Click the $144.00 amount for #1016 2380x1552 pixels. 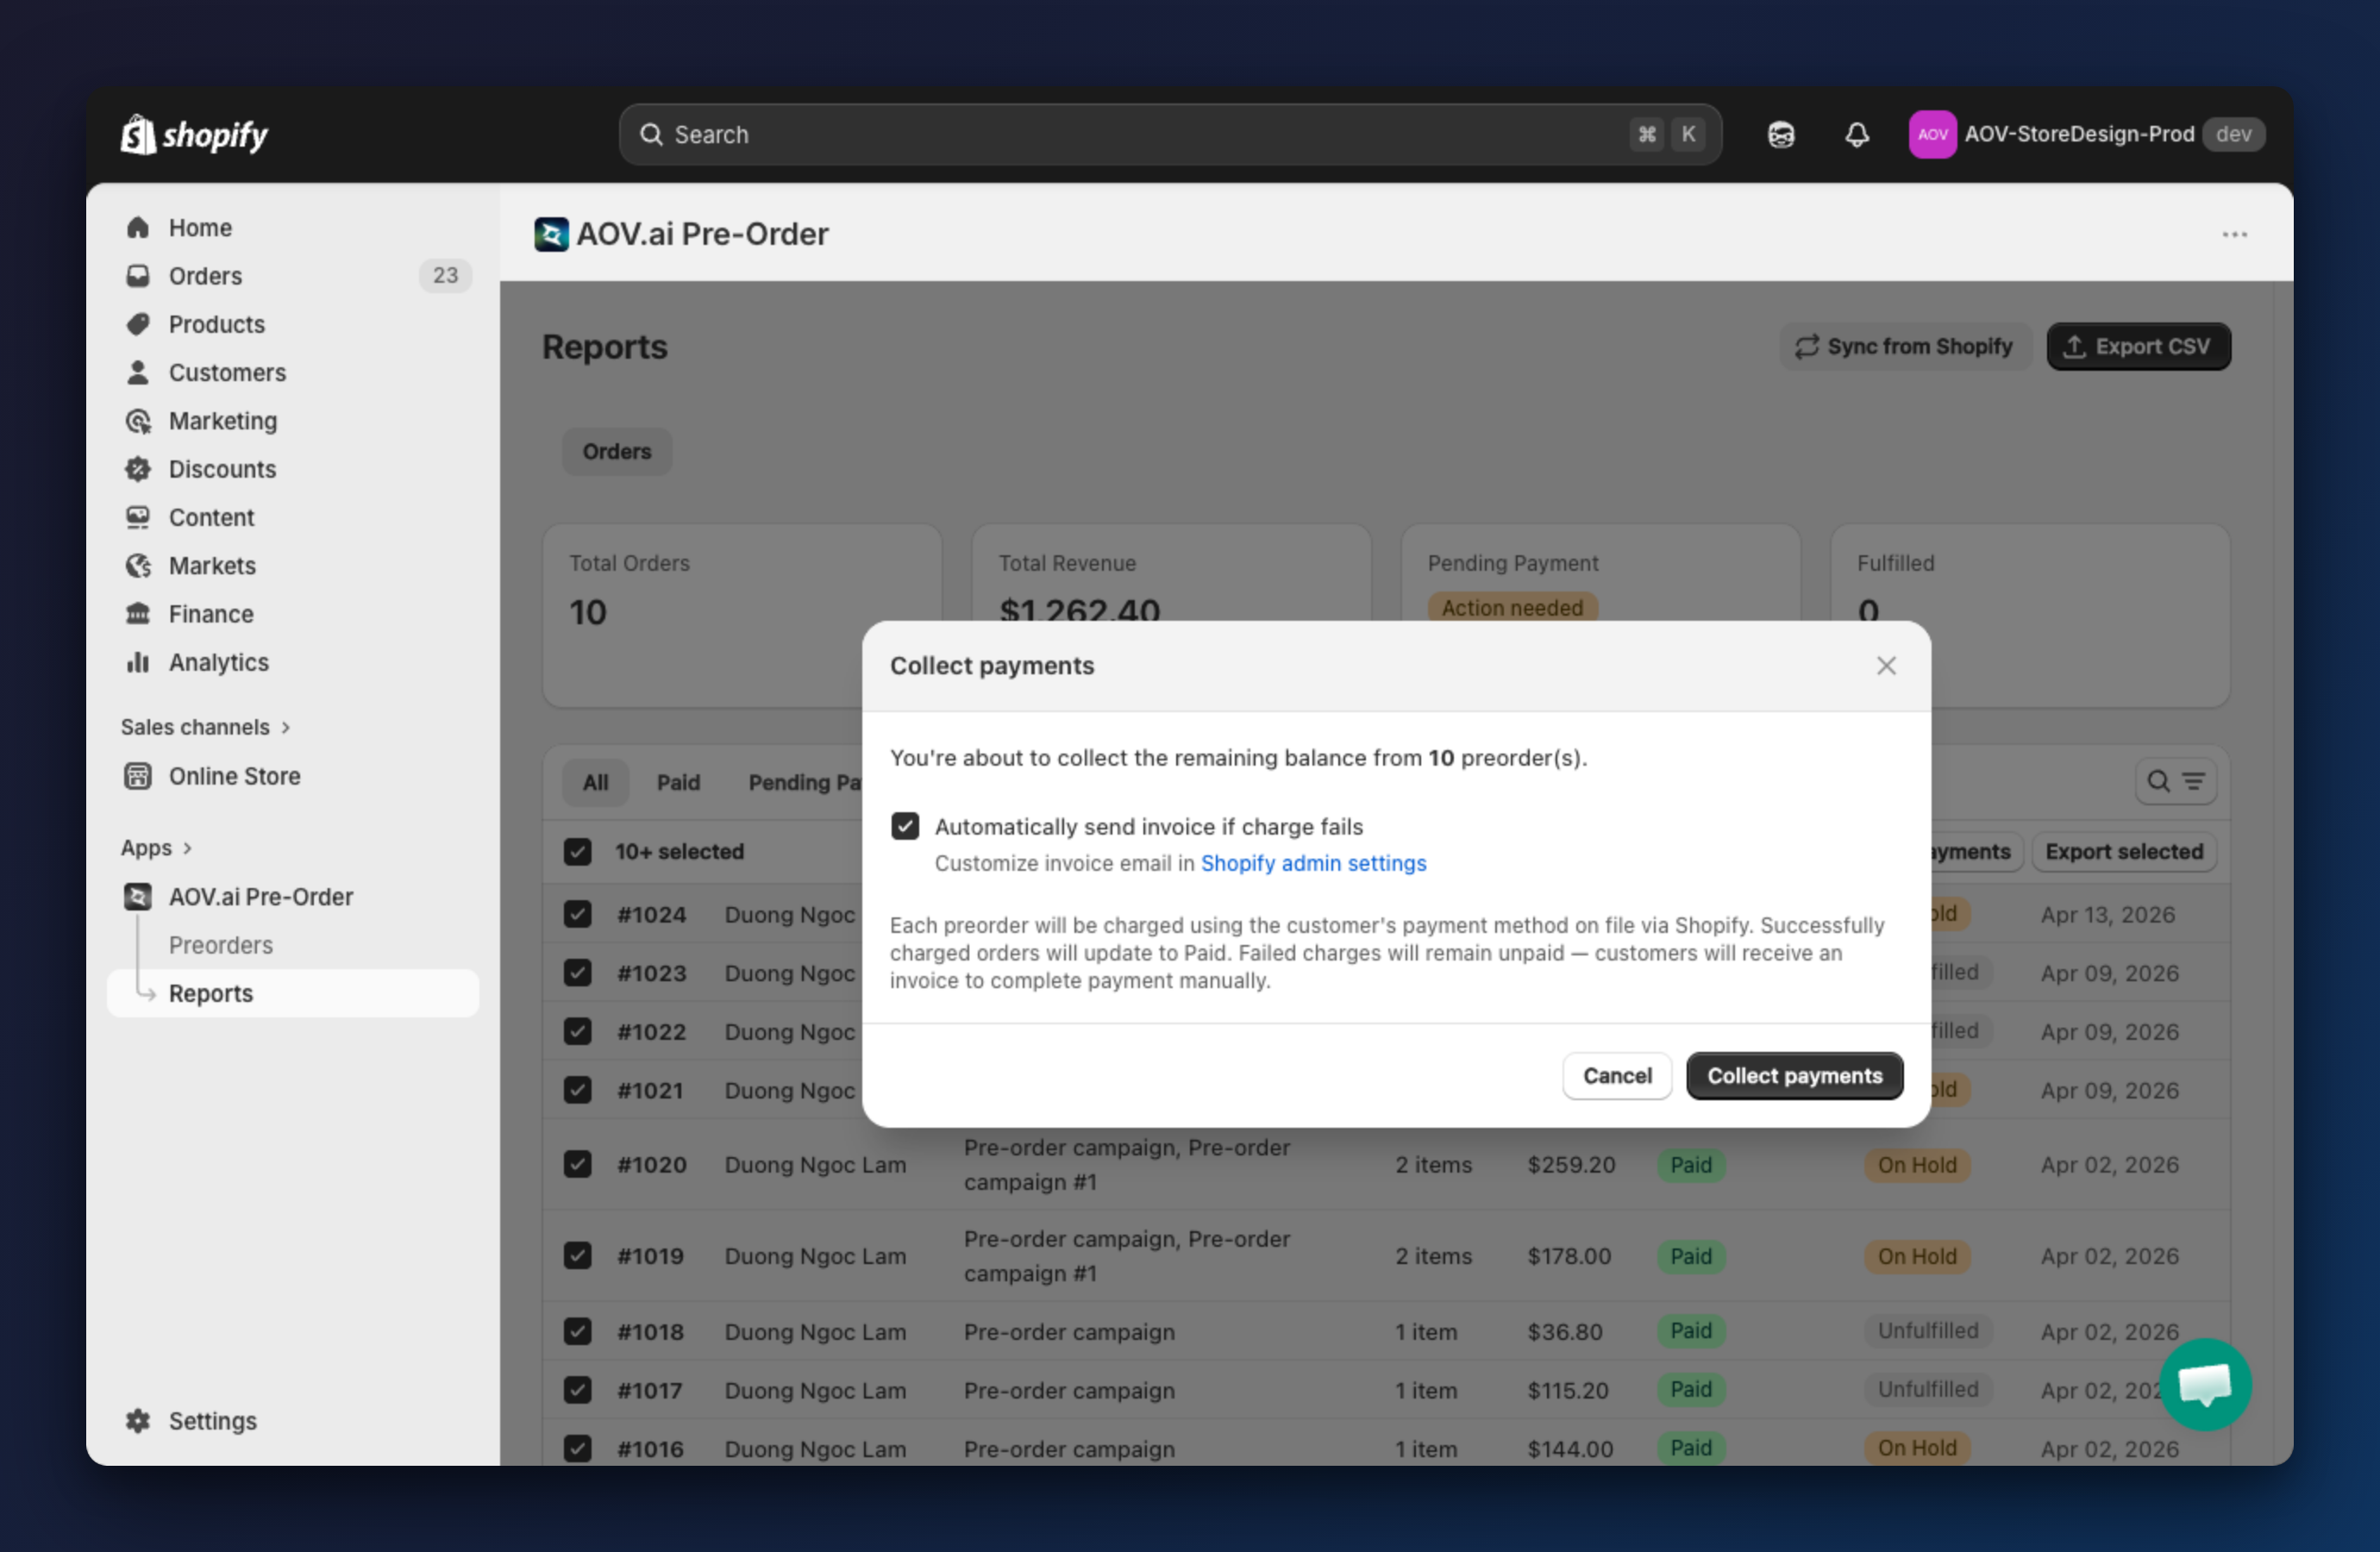[1570, 1449]
